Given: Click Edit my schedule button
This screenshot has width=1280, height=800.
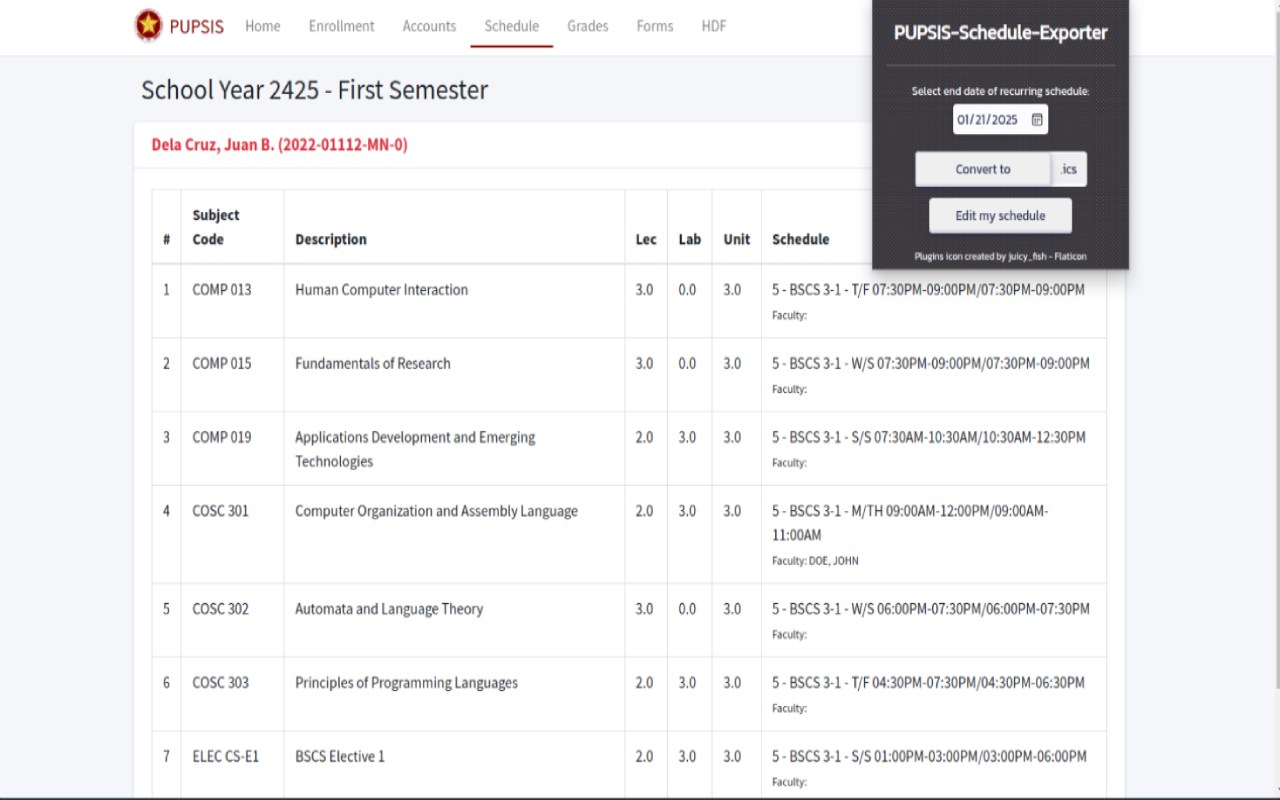Looking at the screenshot, I should (1000, 215).
